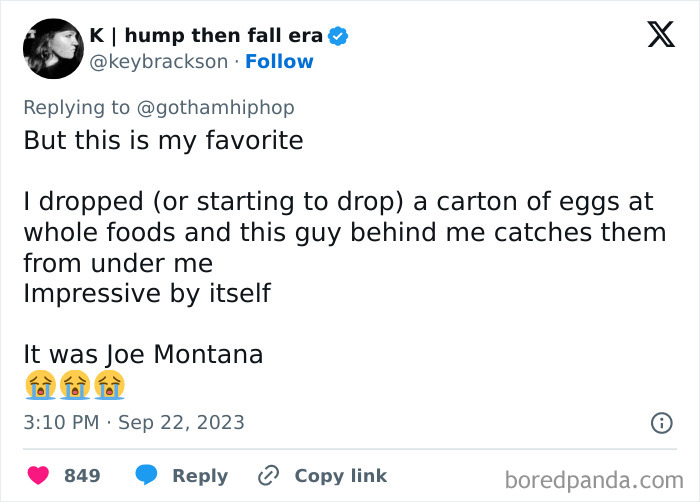
Task: Follow the @keybrackson account
Action: point(280,62)
